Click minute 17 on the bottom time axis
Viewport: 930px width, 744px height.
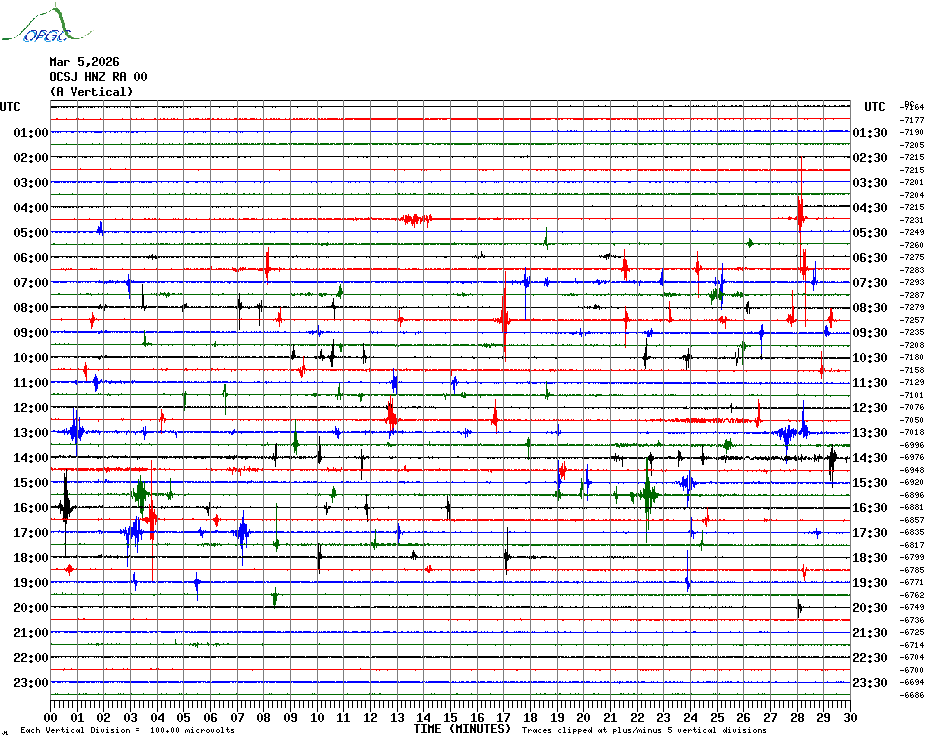(504, 717)
